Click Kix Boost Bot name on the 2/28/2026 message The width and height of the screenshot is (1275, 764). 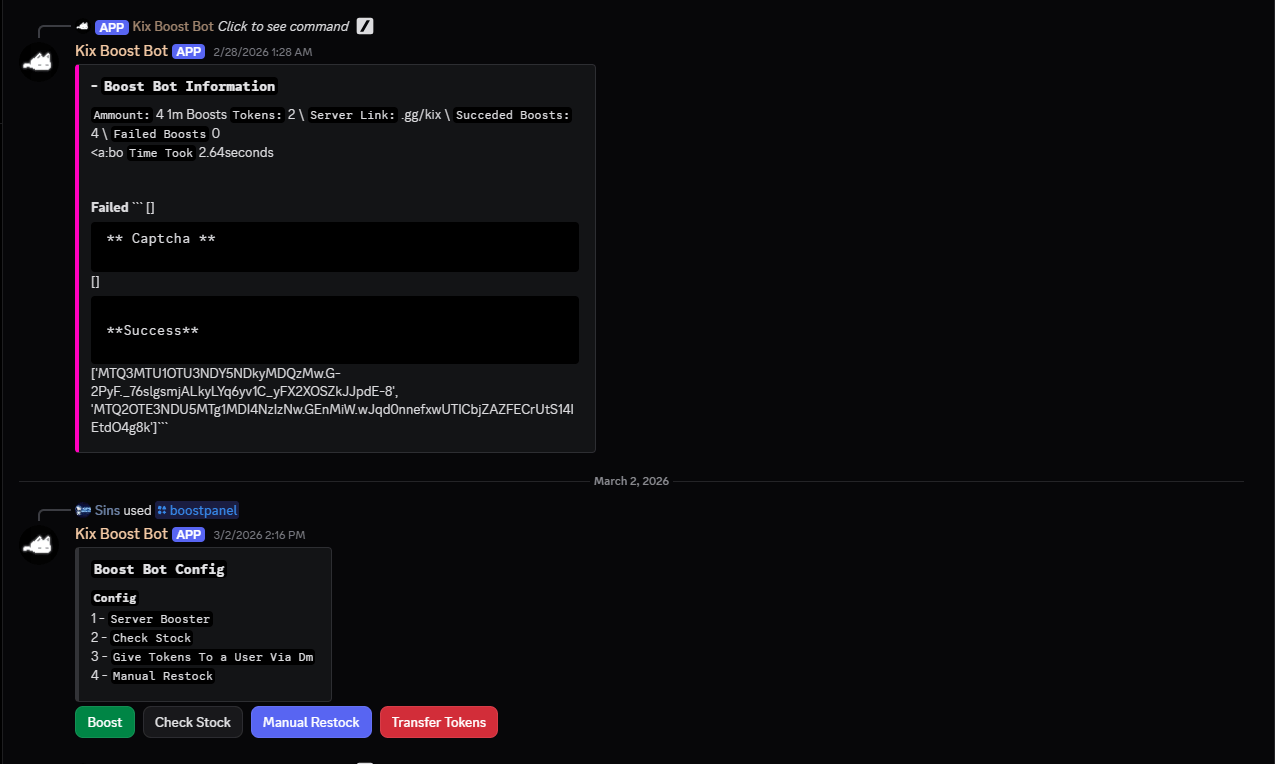pyautogui.click(x=121, y=51)
